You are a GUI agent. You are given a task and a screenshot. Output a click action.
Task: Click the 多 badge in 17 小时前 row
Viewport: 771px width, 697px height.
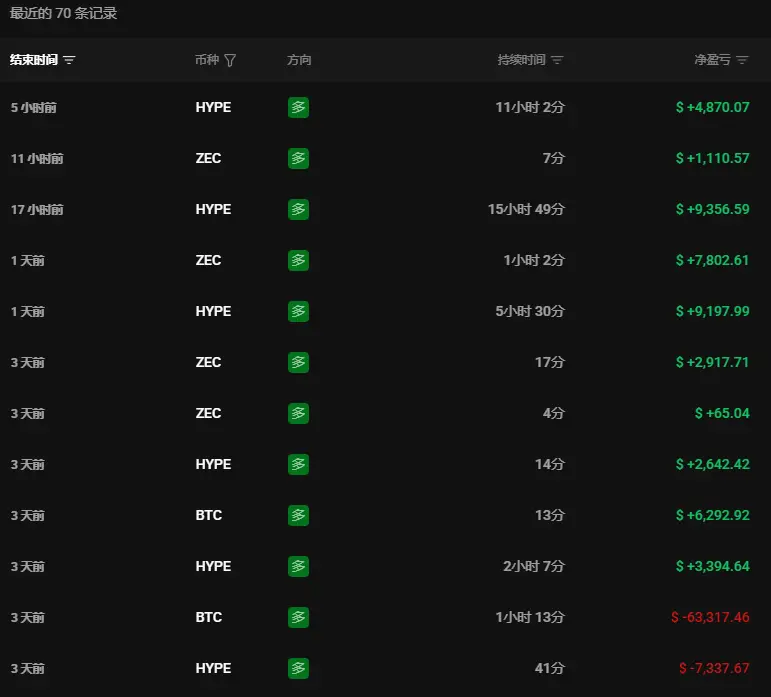(x=298, y=209)
